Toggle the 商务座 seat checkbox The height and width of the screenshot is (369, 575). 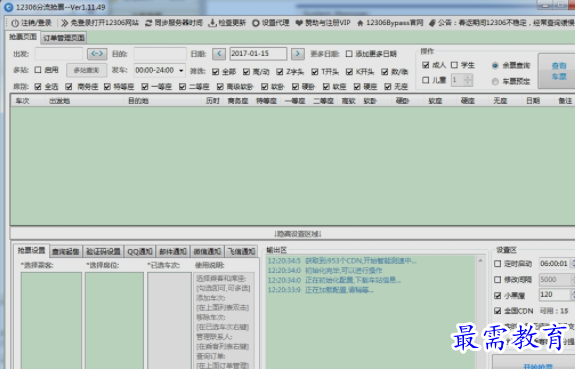coord(69,87)
